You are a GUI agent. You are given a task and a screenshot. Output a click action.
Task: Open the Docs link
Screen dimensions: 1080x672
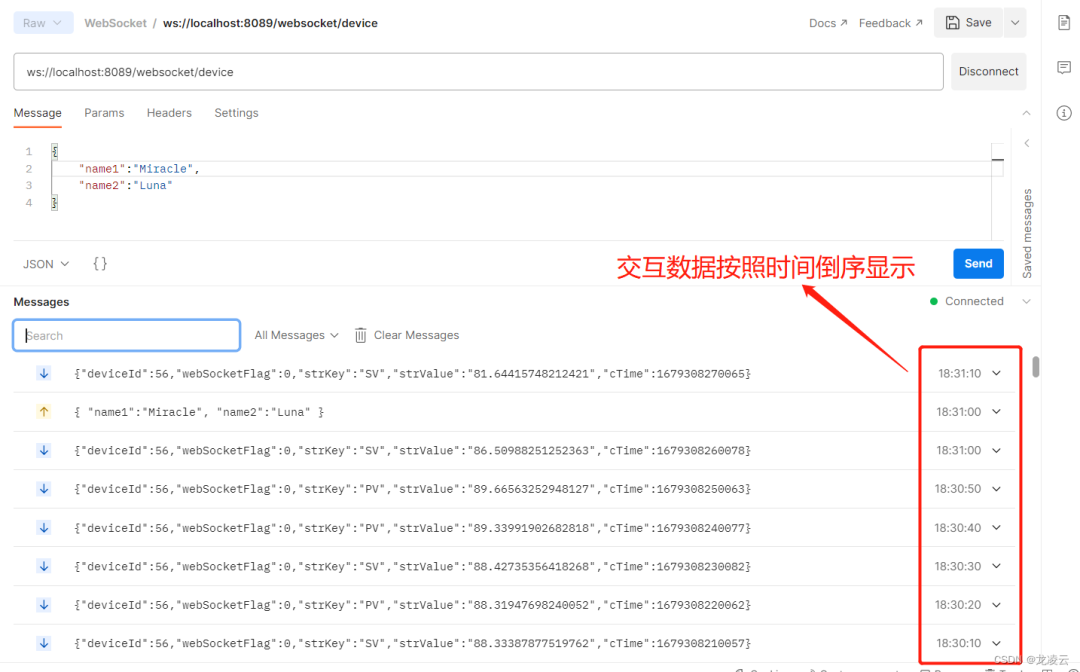828,23
